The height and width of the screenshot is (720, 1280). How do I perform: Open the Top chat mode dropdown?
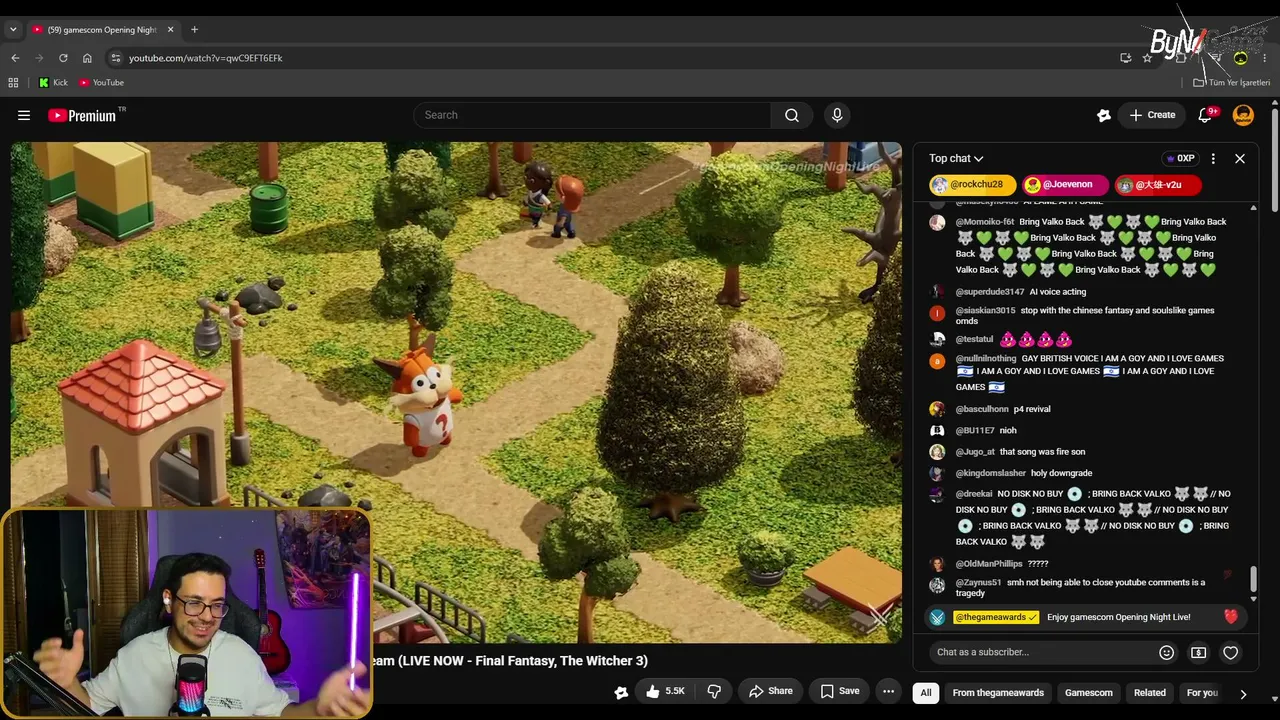click(956, 158)
